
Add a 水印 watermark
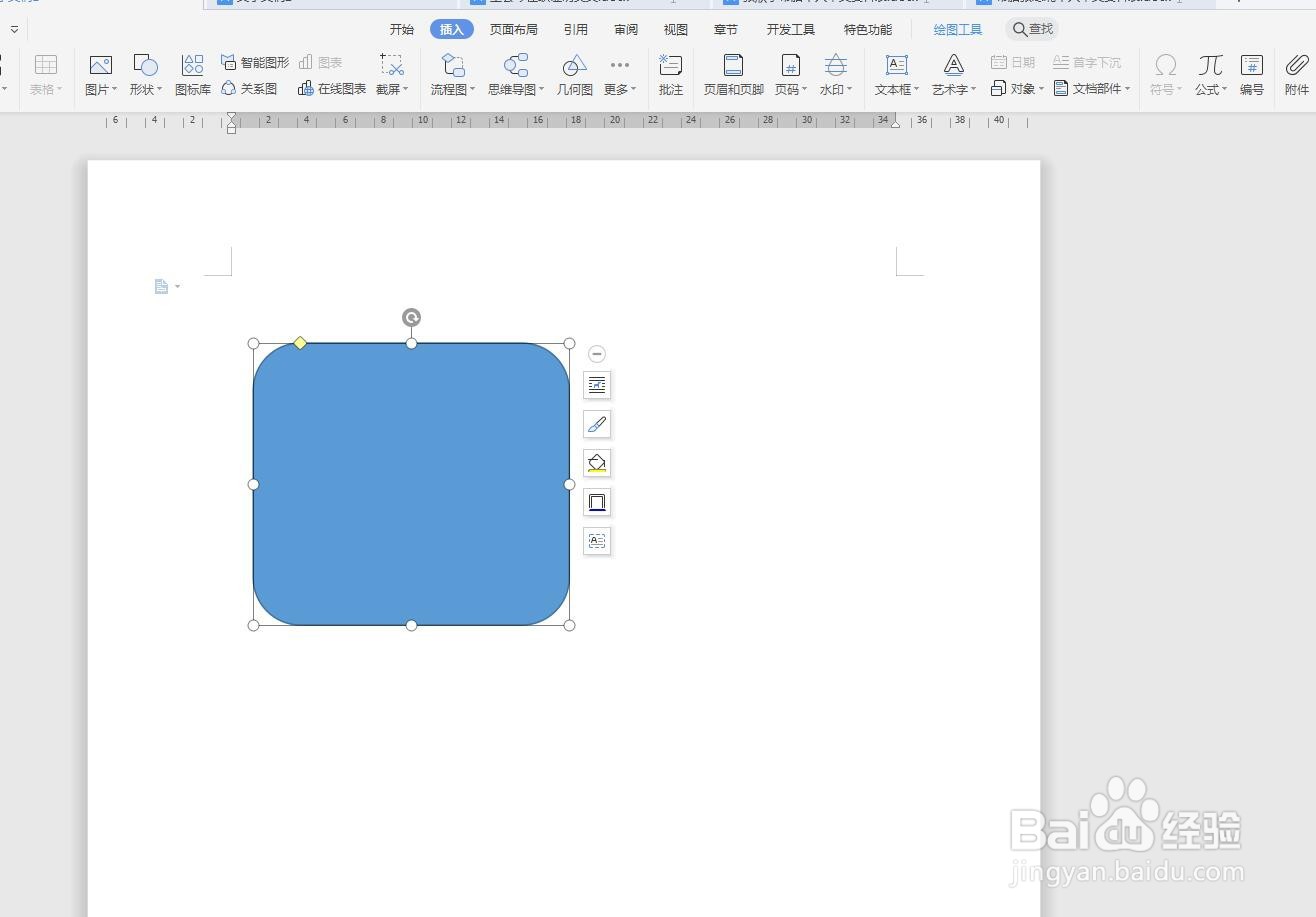pyautogui.click(x=835, y=66)
